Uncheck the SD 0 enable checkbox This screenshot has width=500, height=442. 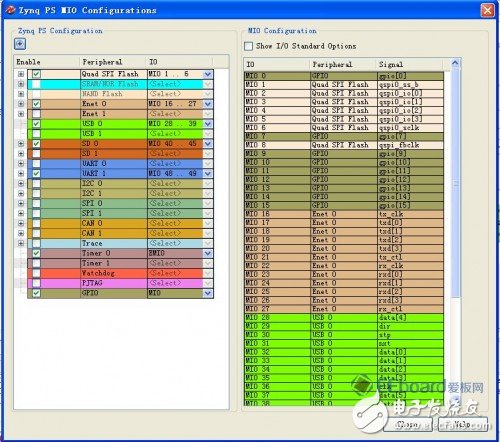[x=36, y=144]
